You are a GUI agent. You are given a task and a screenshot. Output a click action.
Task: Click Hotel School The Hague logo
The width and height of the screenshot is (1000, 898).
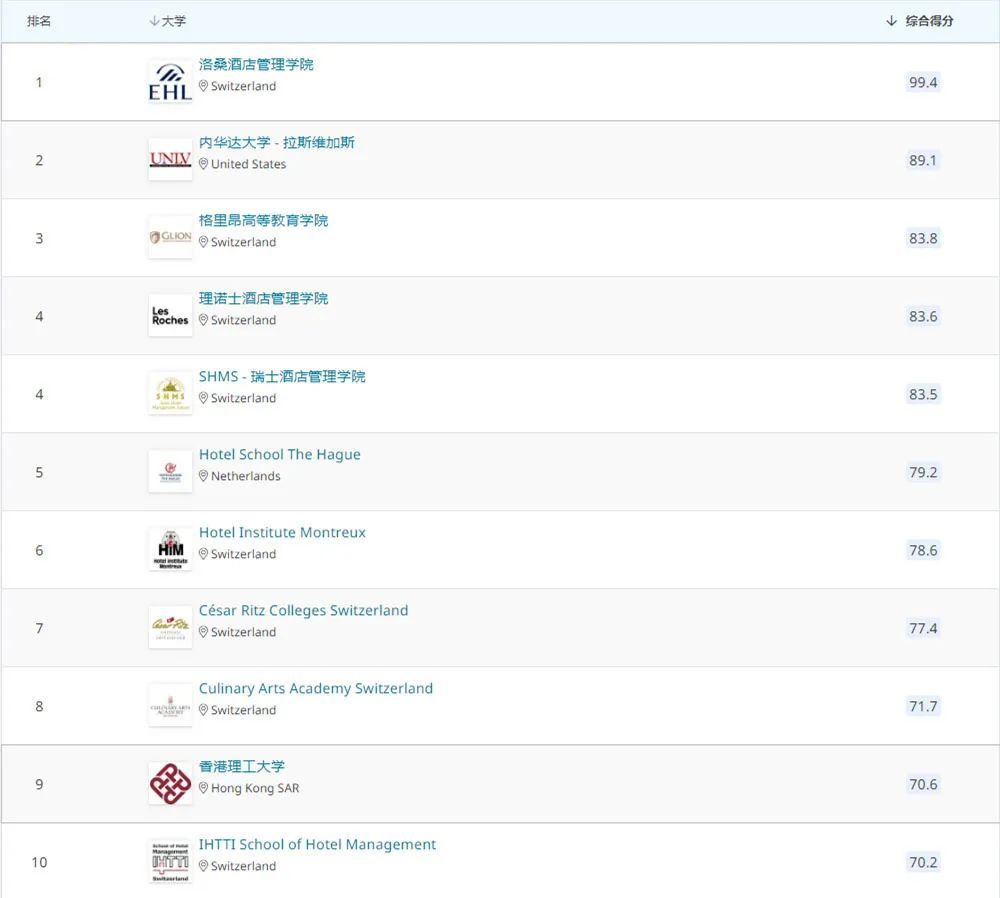[170, 472]
